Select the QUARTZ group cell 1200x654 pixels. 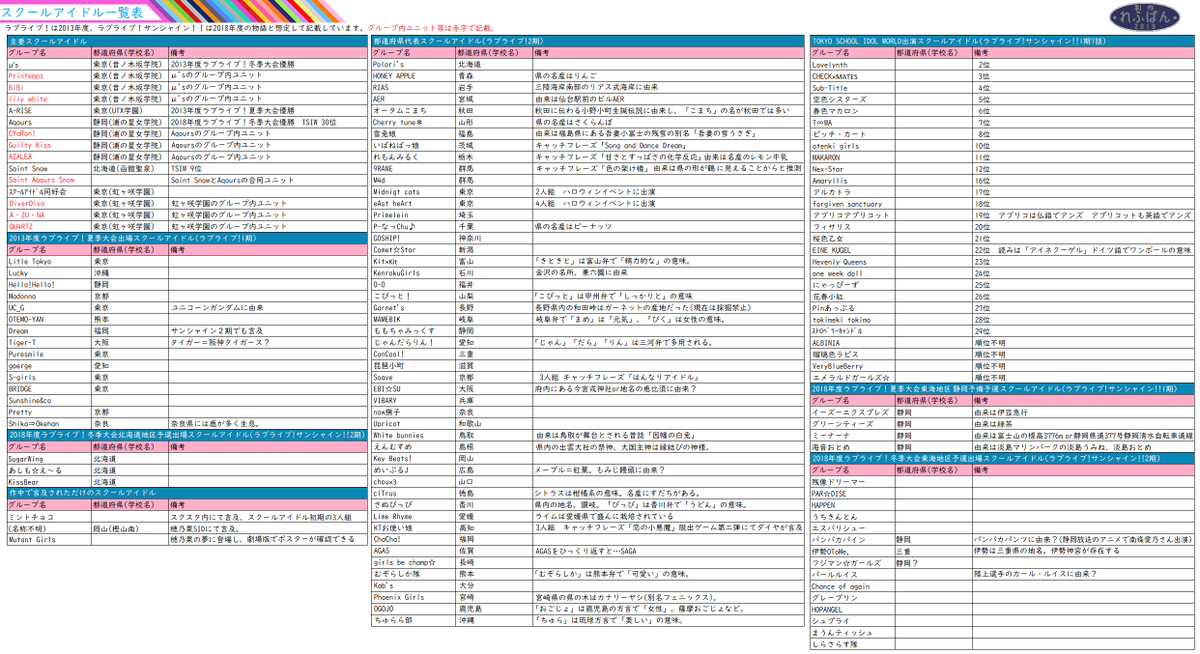(49, 225)
